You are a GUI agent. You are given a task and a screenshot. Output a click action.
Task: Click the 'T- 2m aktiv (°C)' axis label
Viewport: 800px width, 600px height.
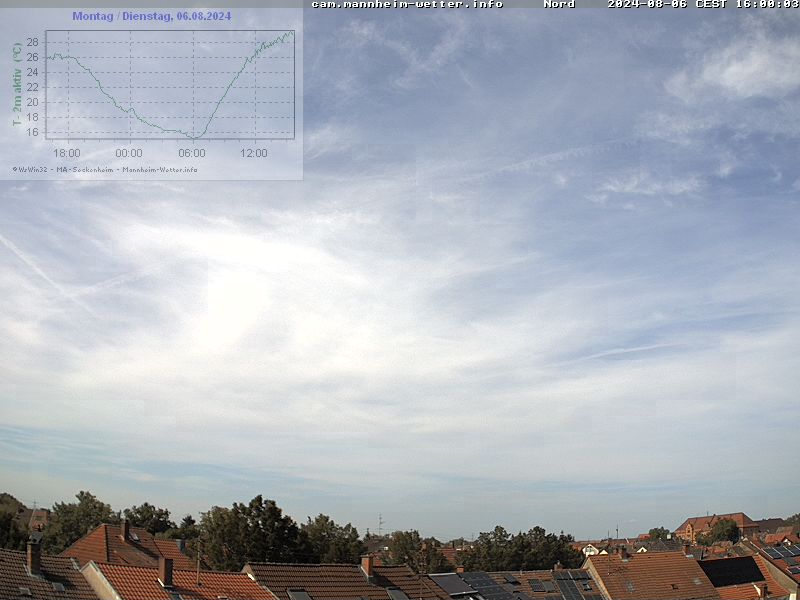17,84
